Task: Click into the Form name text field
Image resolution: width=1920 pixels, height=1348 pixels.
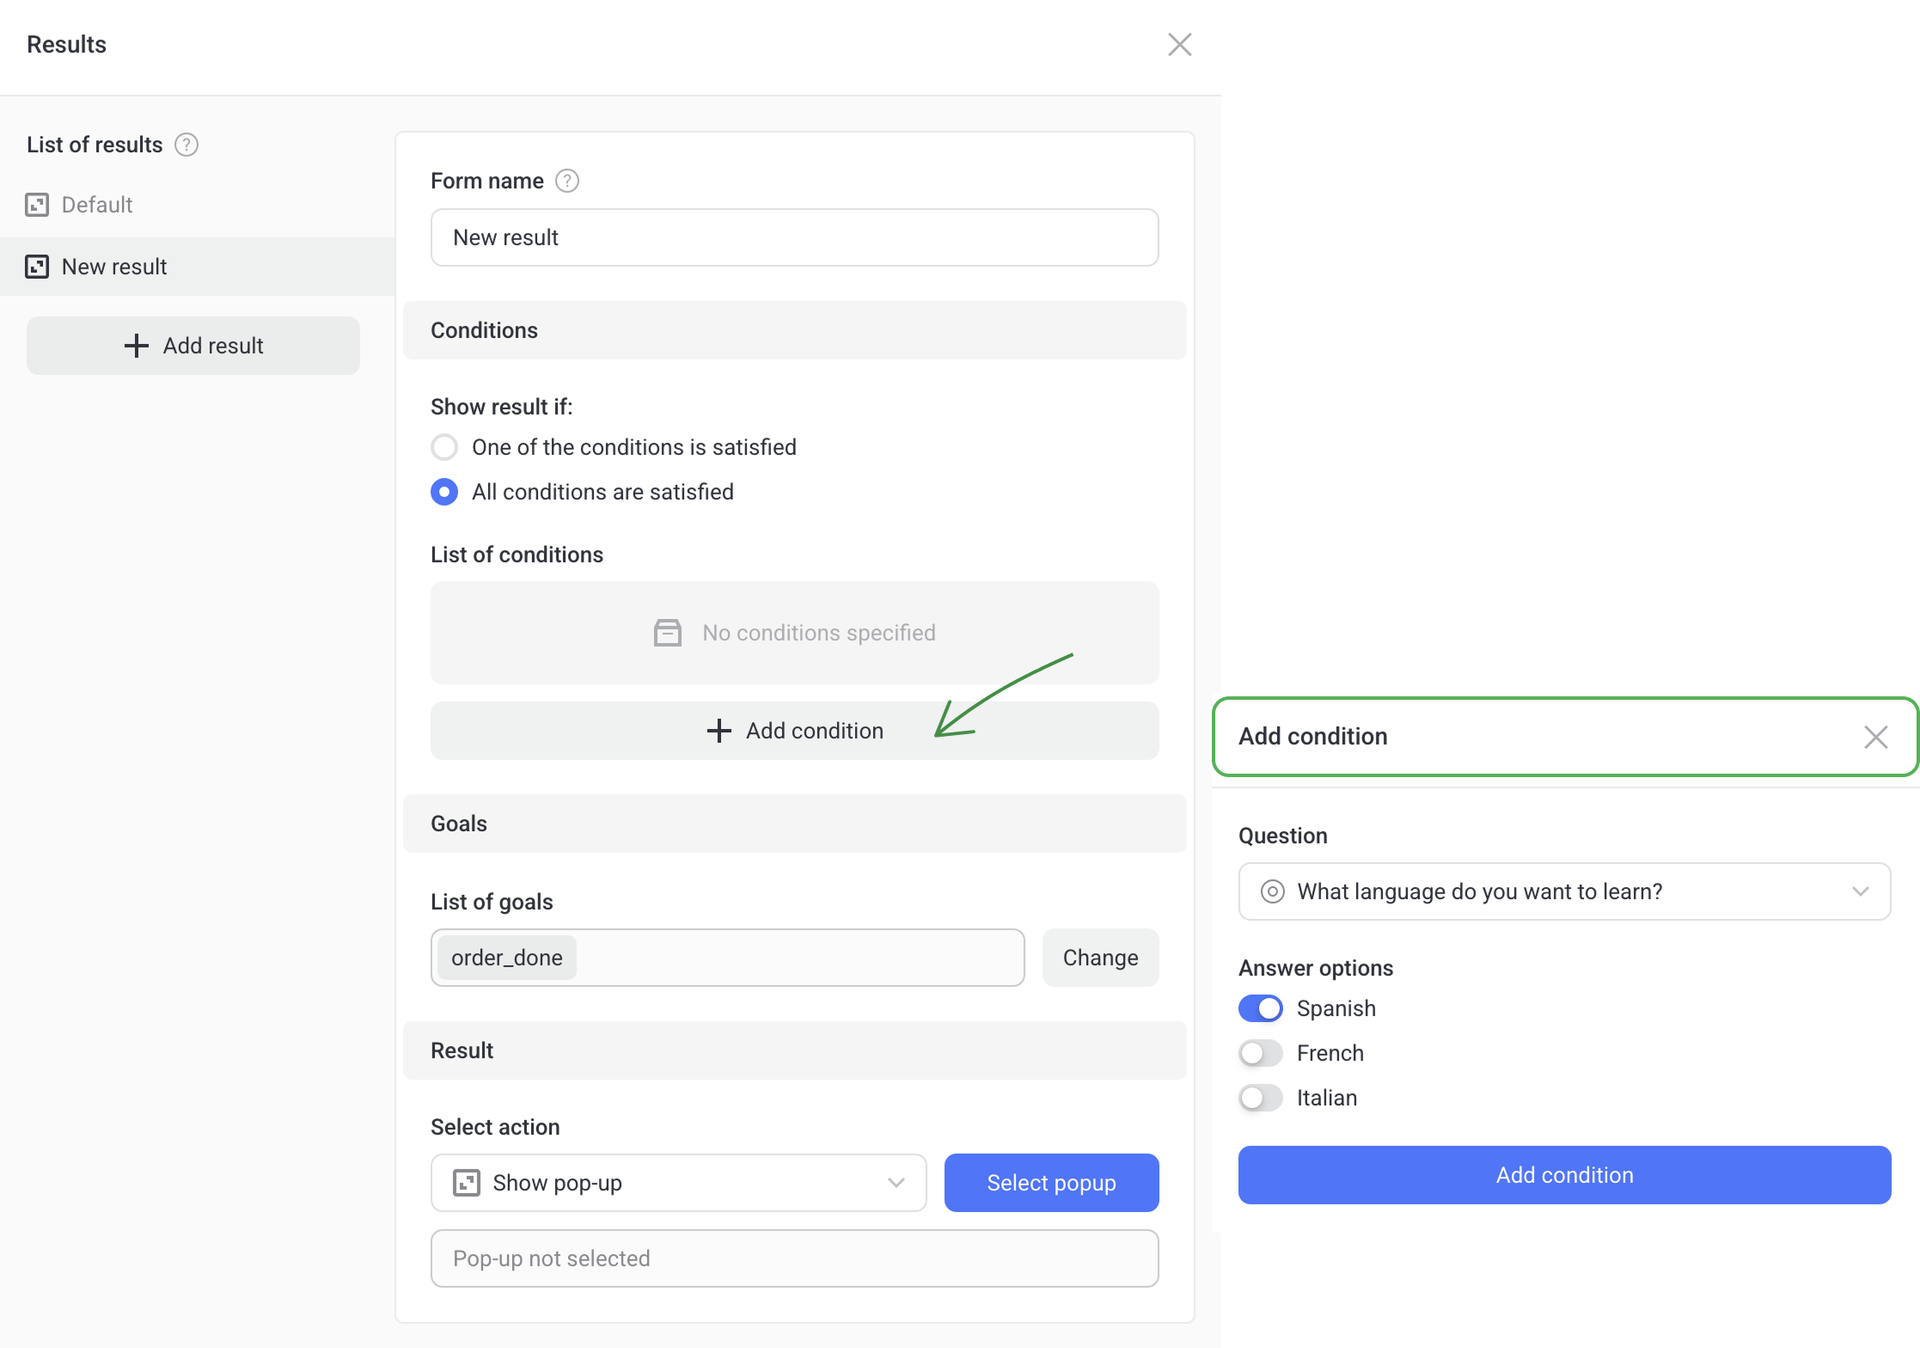Action: click(794, 238)
